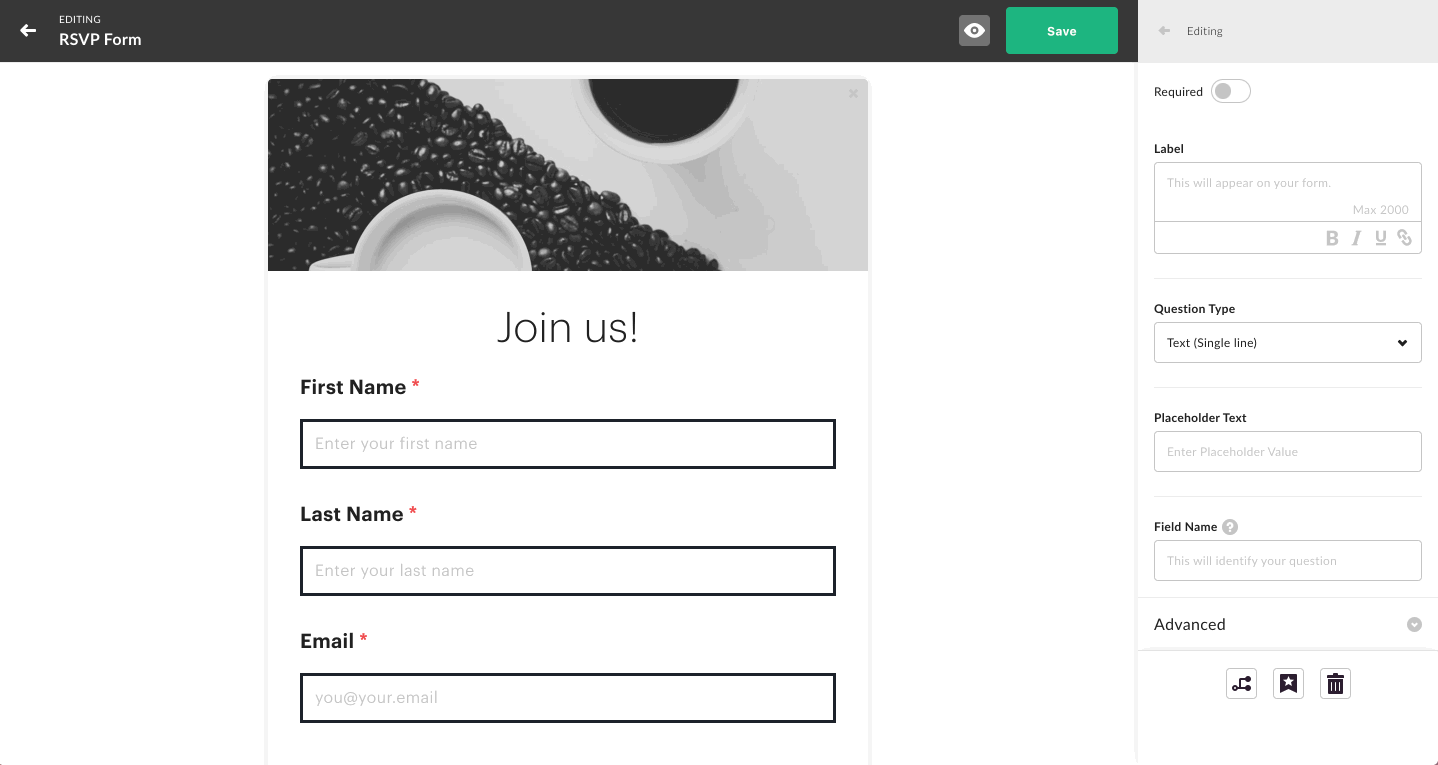
Task: Click the star bookmark icon
Action: [x=1288, y=684]
